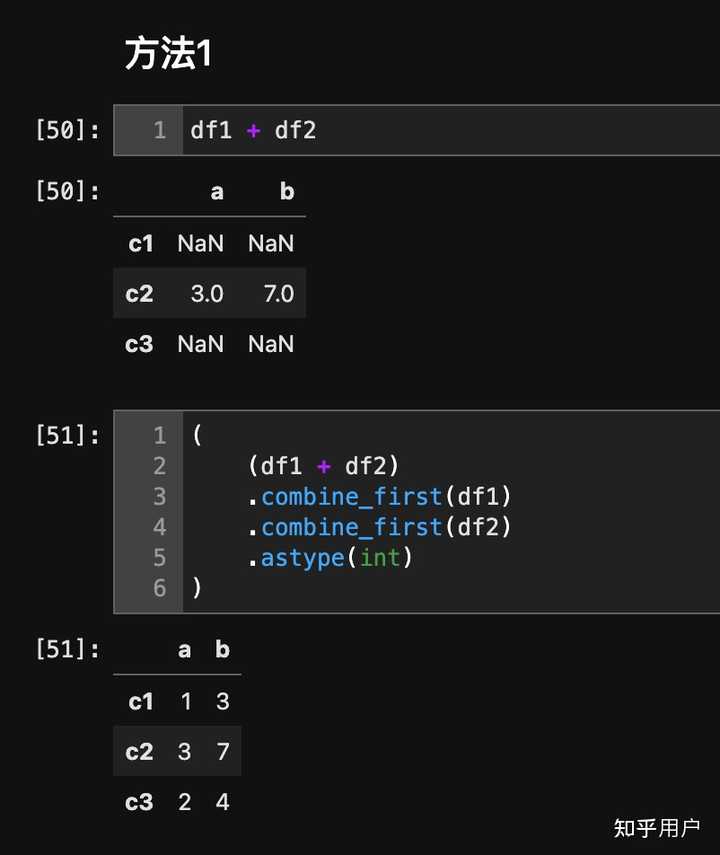The image size is (720, 855).
Task: Click the 3.0 value cell
Action: (207, 294)
